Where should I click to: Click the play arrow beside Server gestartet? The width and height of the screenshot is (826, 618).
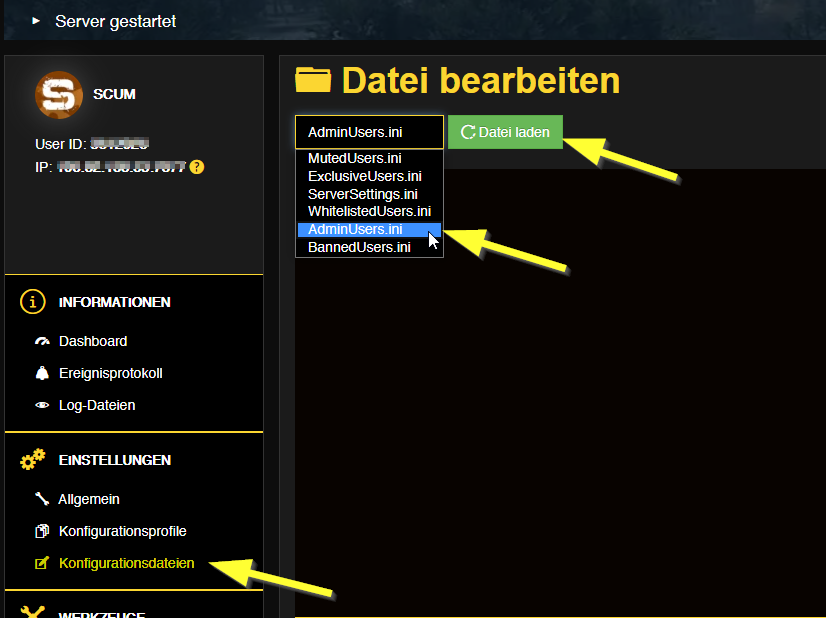click(x=36, y=19)
